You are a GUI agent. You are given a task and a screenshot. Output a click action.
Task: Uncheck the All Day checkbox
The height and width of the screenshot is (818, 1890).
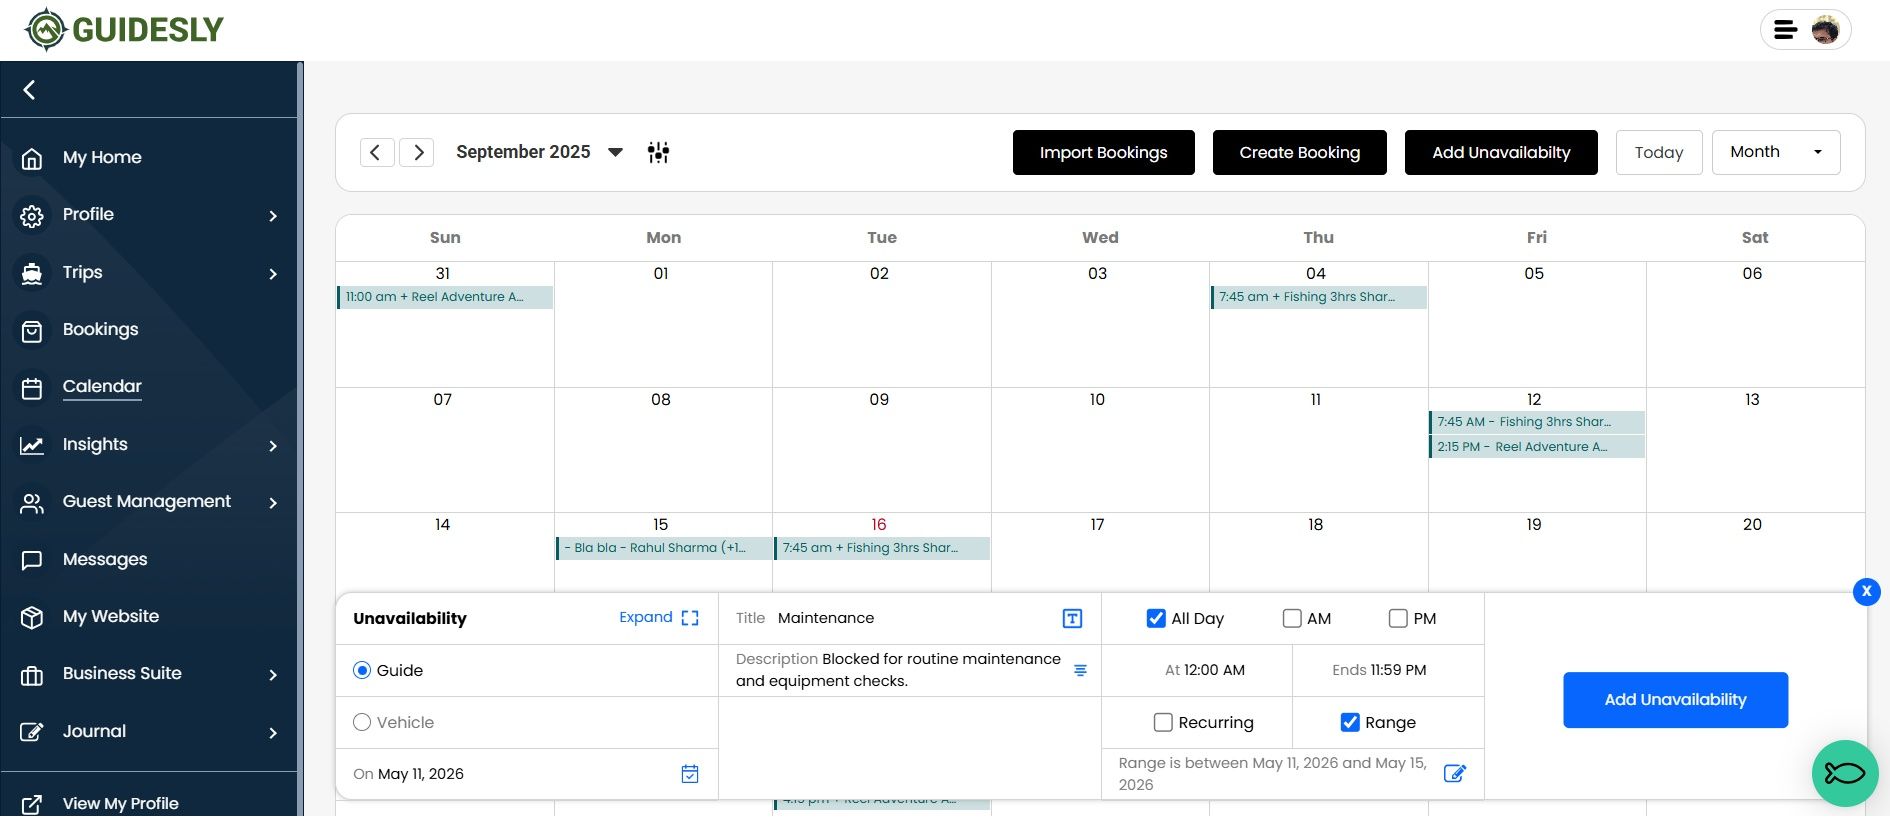pos(1156,618)
